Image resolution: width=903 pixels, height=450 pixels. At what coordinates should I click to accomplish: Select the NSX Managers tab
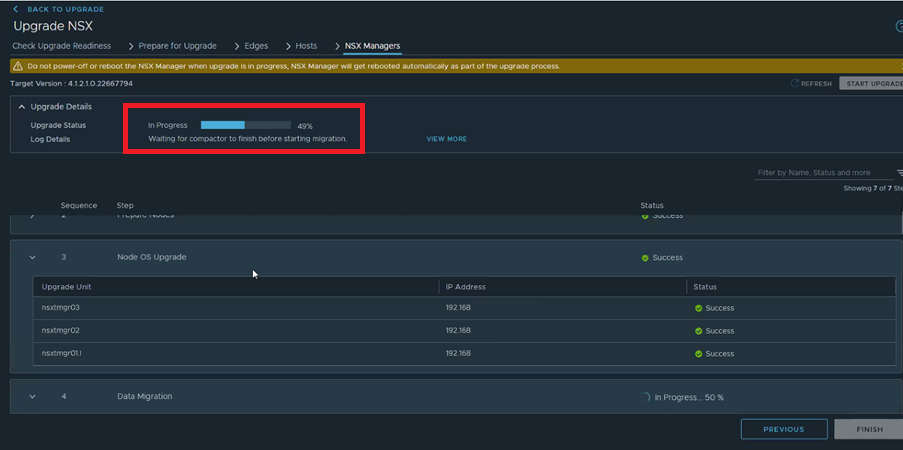point(373,46)
